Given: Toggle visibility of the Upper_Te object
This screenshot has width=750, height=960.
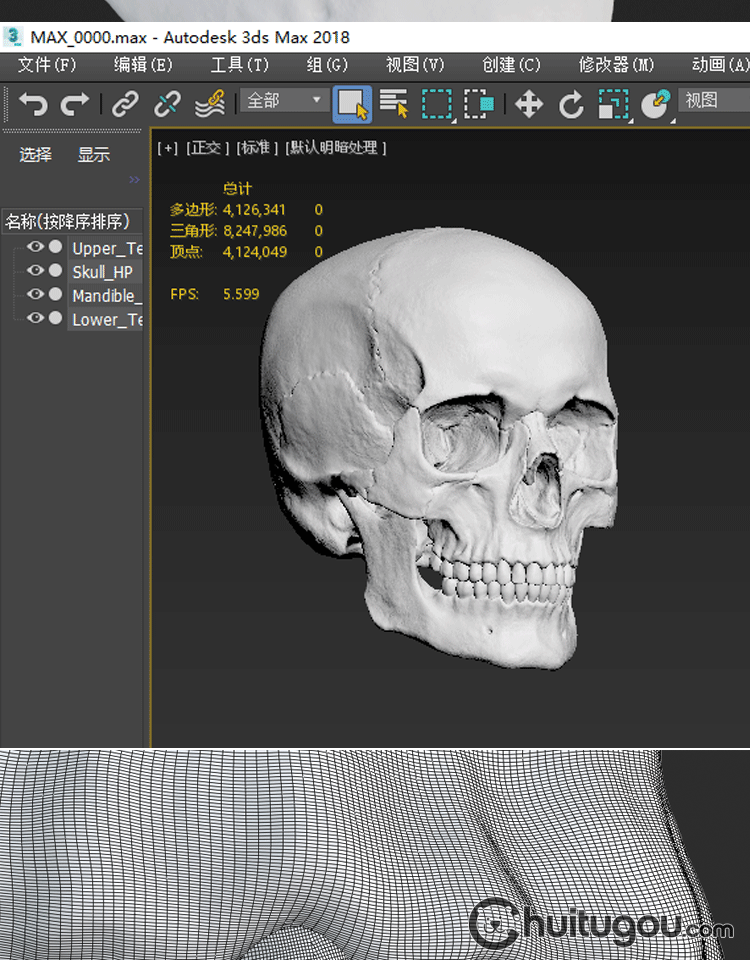Looking at the screenshot, I should click(36, 247).
